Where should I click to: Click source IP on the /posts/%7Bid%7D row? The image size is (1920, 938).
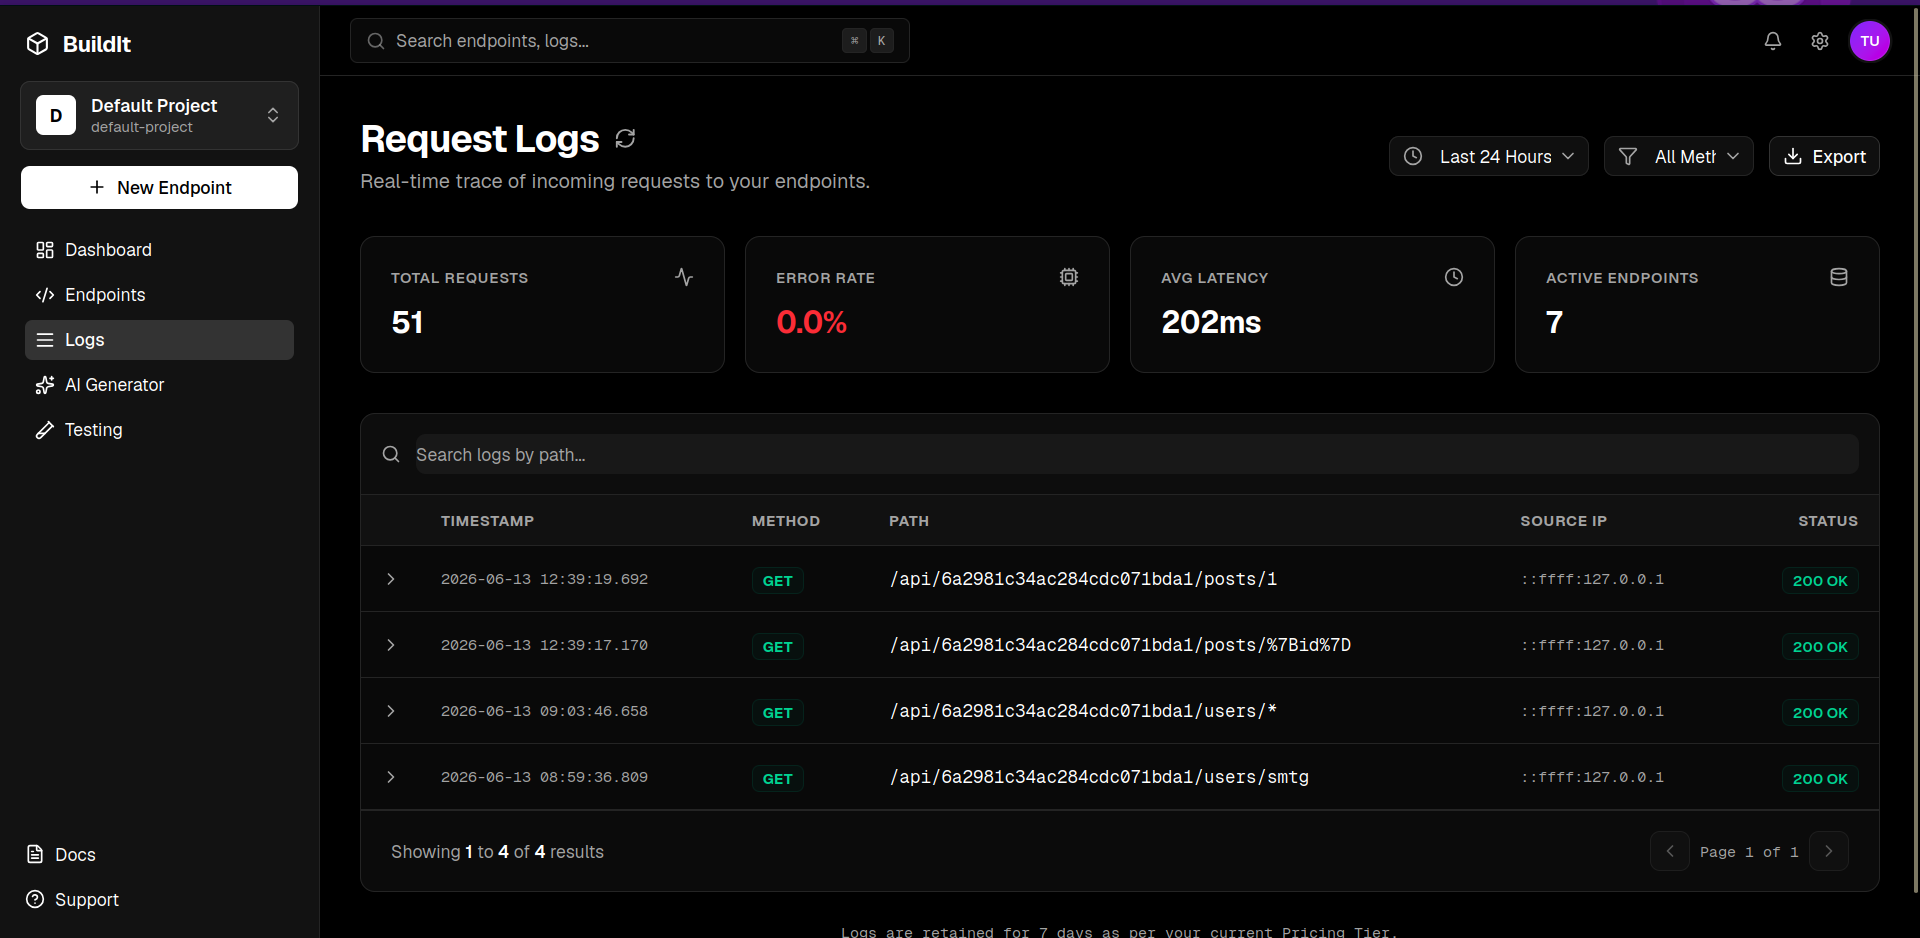pyautogui.click(x=1592, y=645)
